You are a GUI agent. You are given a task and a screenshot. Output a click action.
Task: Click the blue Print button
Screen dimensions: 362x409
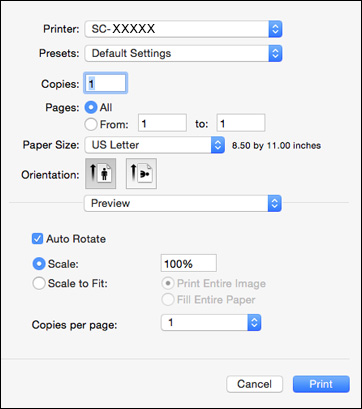click(x=321, y=384)
